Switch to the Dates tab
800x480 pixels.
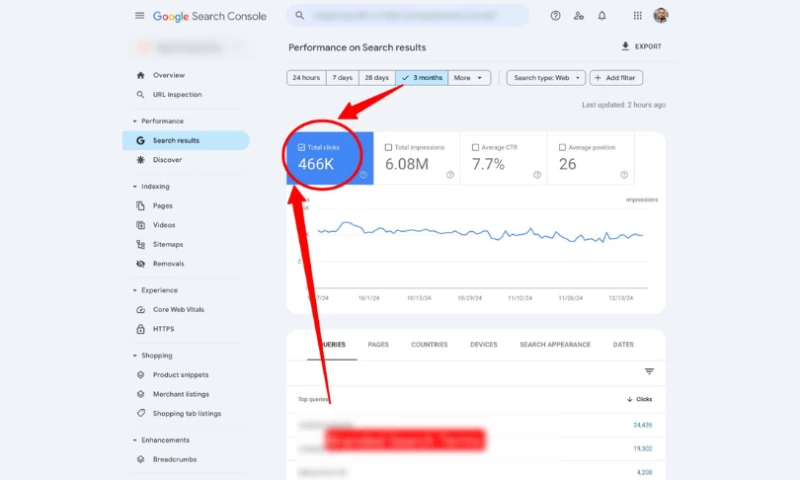(x=623, y=345)
